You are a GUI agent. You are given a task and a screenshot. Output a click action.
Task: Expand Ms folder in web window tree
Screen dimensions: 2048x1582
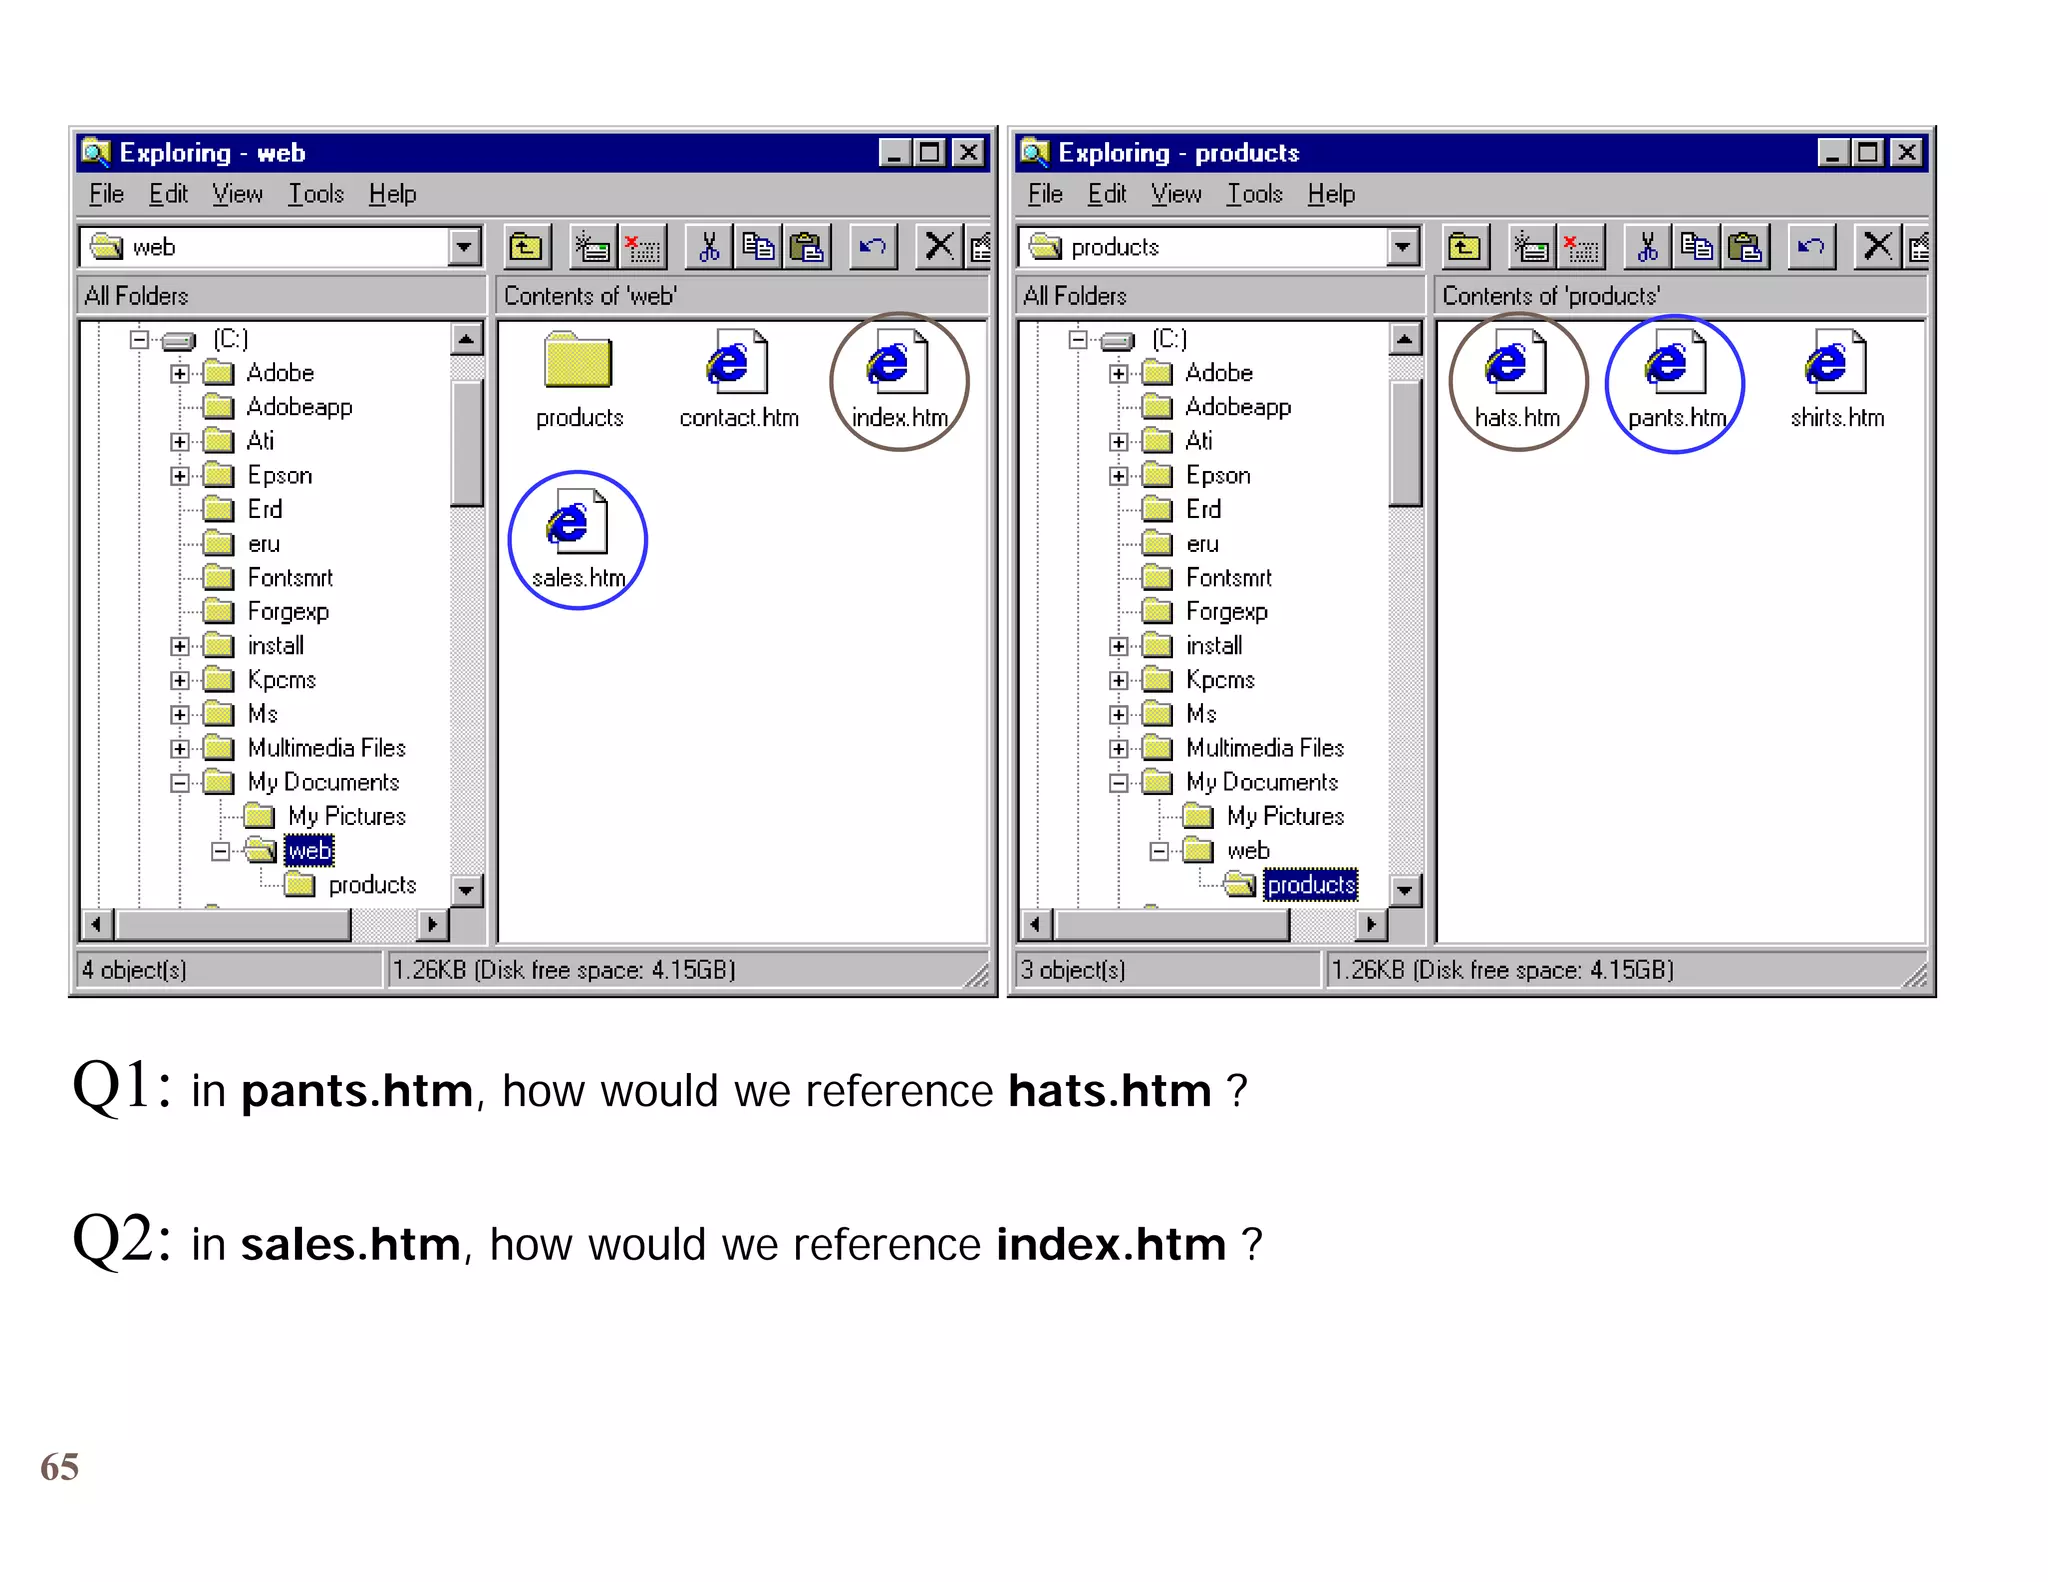coord(180,715)
